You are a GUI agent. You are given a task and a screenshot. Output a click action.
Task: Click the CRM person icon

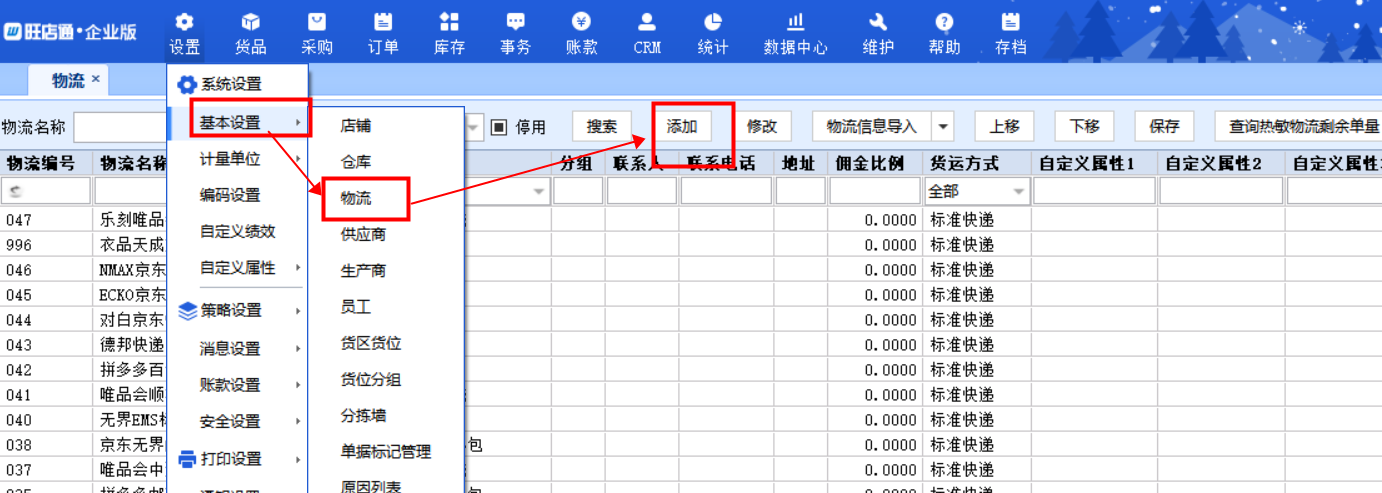tap(647, 23)
